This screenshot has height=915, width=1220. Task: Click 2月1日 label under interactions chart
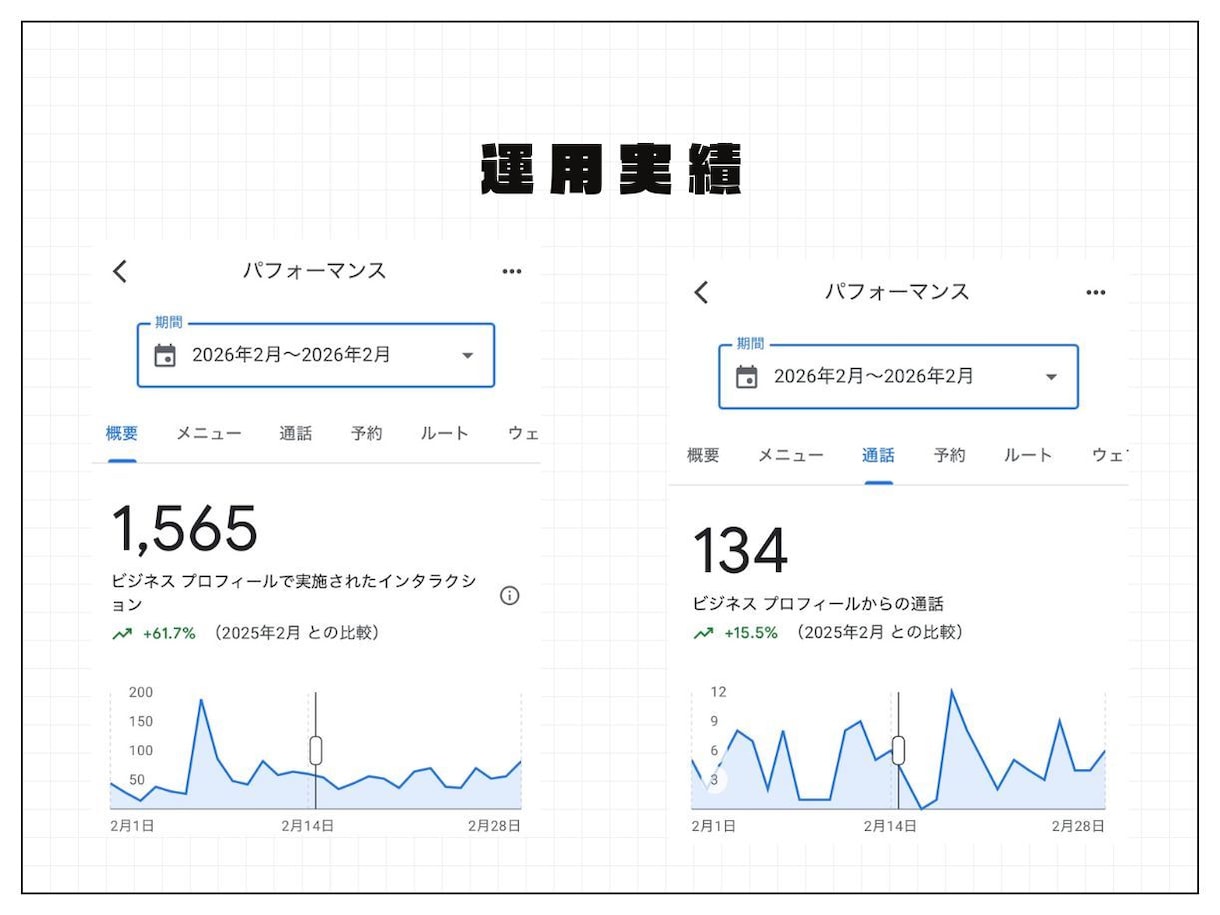pyautogui.click(x=132, y=826)
